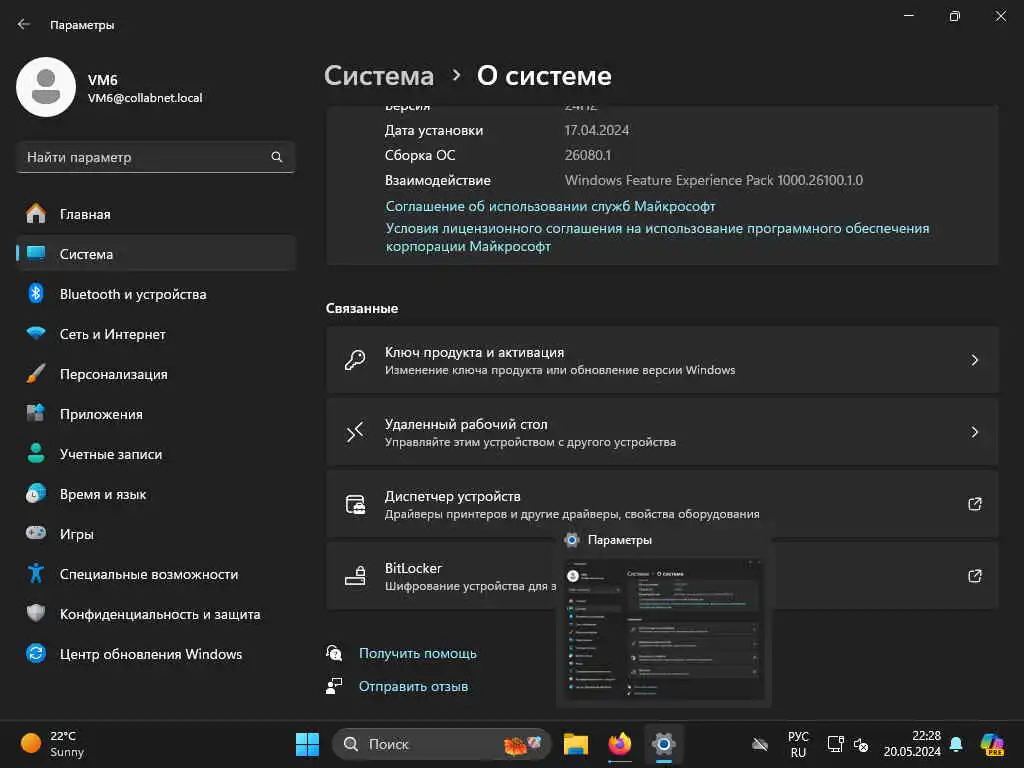Click the Wi-Fi icon beside Сеть и Интернет
Viewport: 1024px width, 768px height.
[x=36, y=333]
